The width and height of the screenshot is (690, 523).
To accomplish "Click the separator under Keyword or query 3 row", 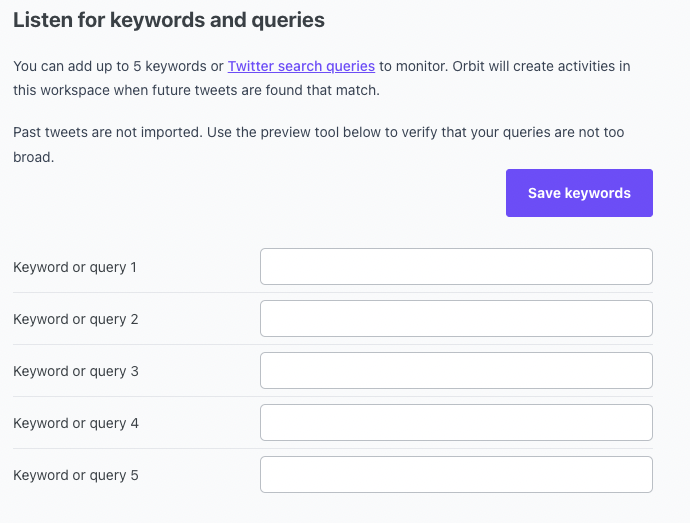I will click(130, 397).
